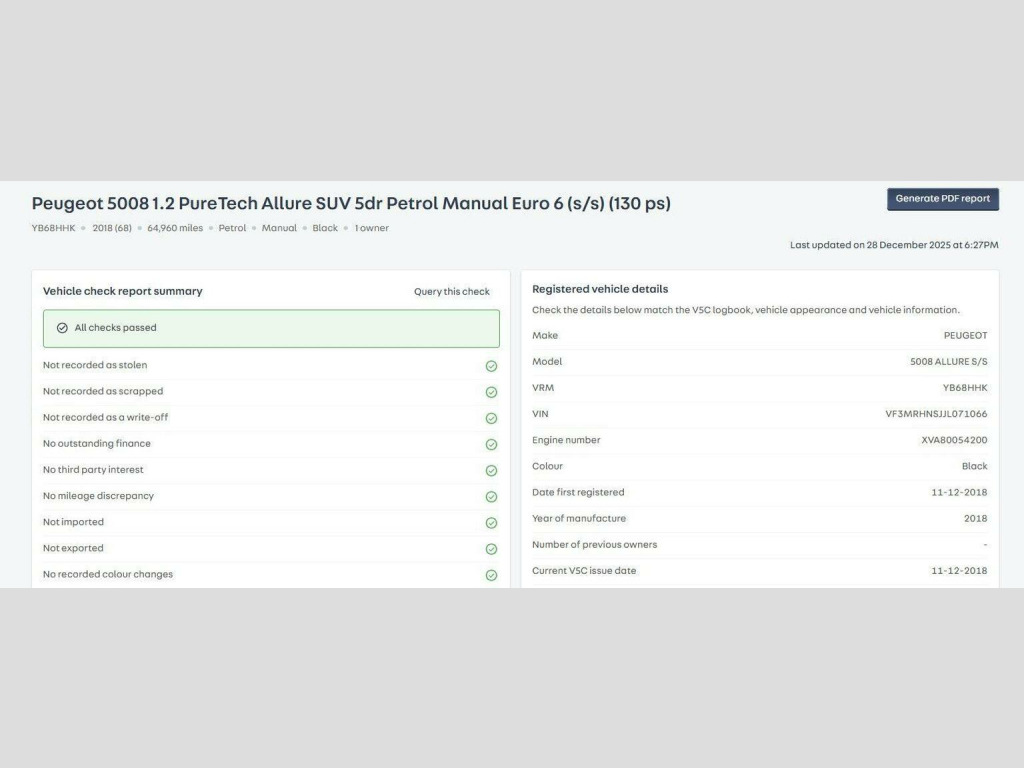Open the Query this check link
The image size is (1024, 768).
click(452, 292)
